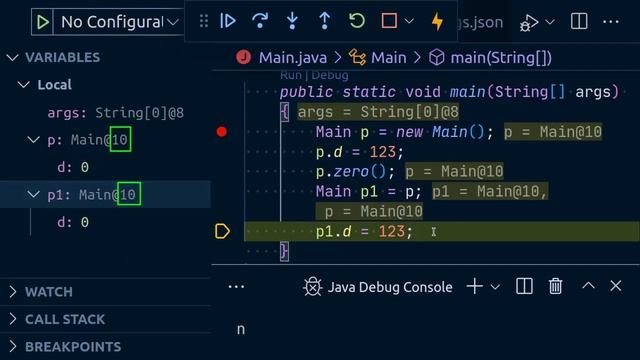Collapse variable p: Main@10
Image resolution: width=640 pixels, height=360 pixels.
click(x=33, y=140)
